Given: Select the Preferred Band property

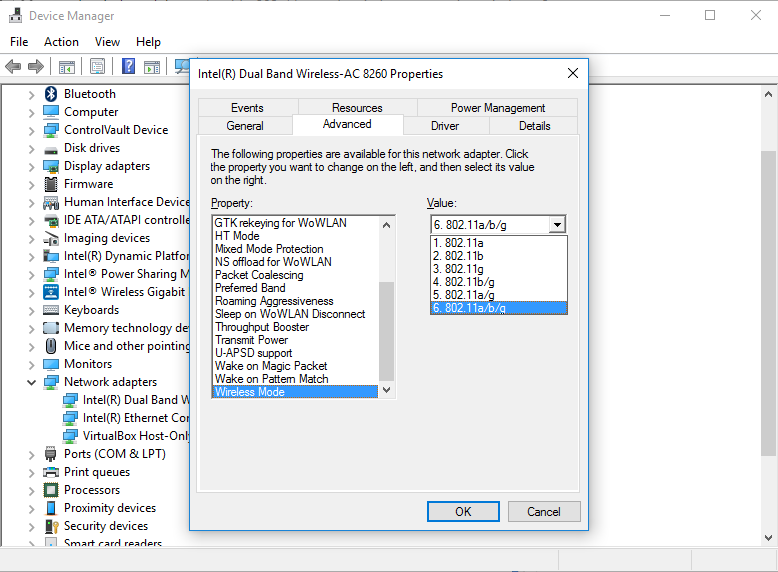Looking at the screenshot, I should click(296, 288).
